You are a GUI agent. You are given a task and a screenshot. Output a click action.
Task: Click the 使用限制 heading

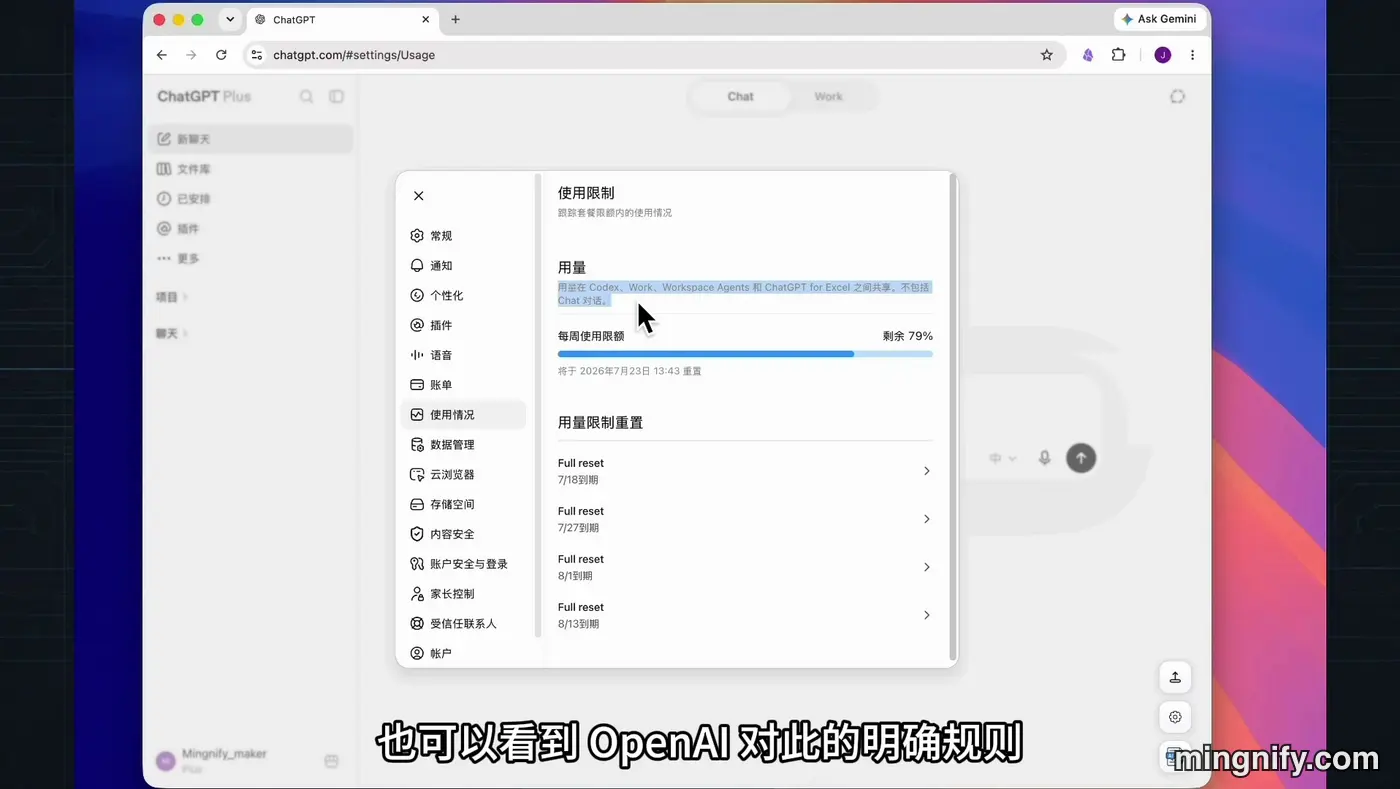(586, 193)
